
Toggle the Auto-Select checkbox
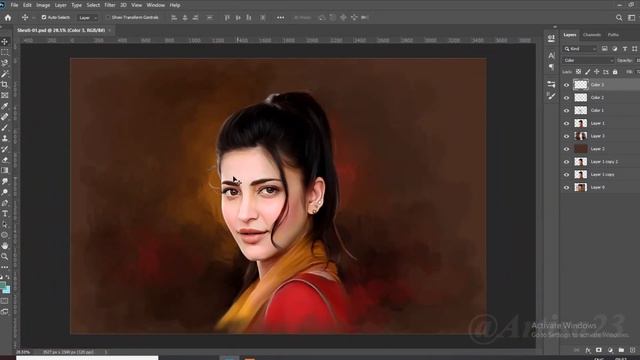coord(44,18)
